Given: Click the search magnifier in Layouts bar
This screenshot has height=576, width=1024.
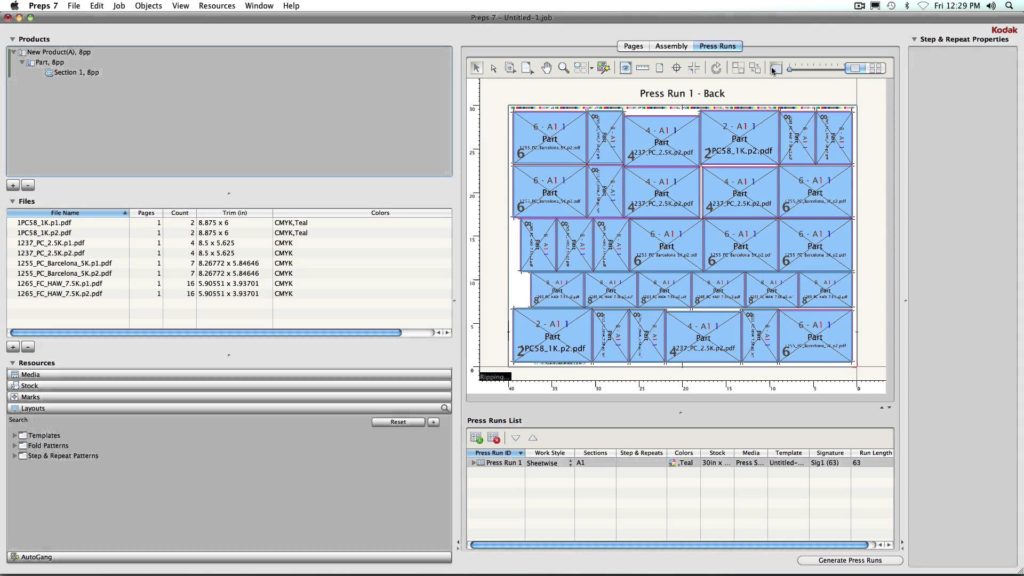Looking at the screenshot, I should click(x=445, y=408).
